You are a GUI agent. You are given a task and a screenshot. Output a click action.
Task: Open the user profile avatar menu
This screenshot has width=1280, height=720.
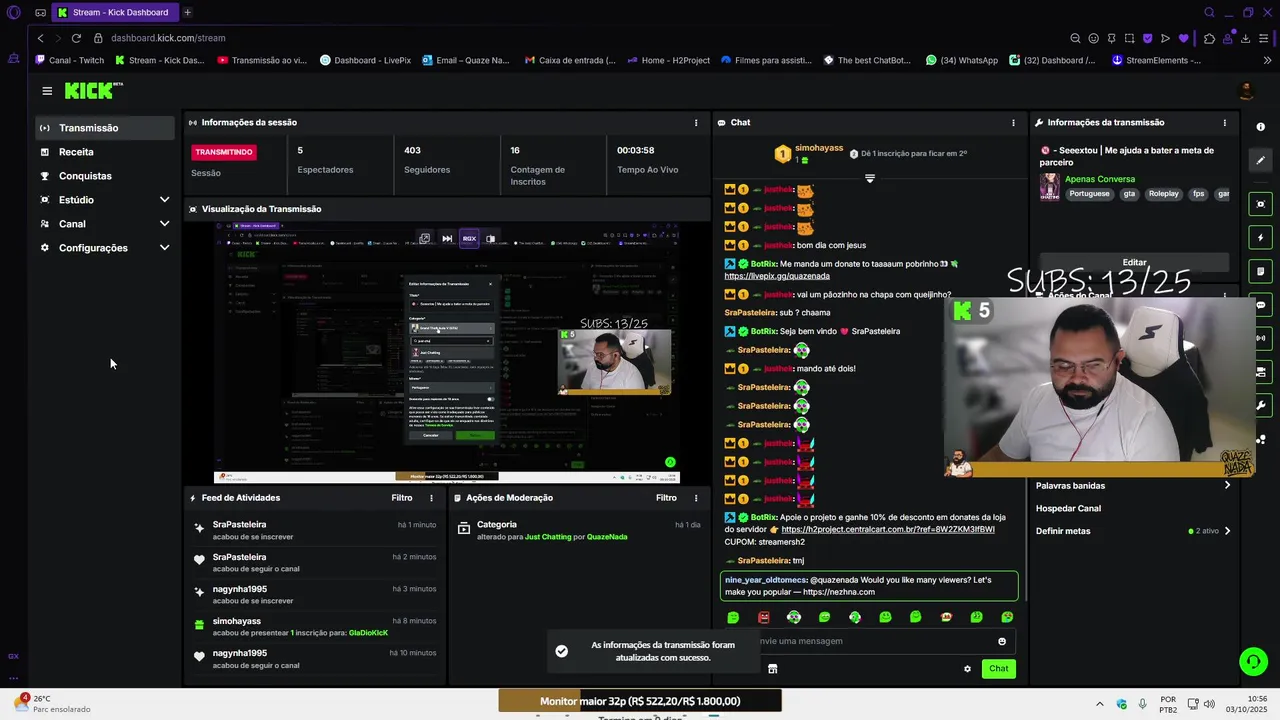click(x=1246, y=91)
